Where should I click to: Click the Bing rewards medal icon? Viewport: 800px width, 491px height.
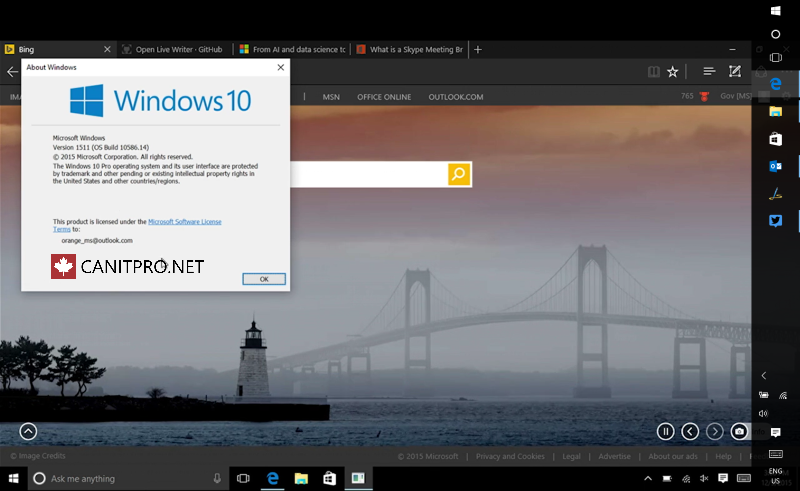tap(704, 96)
